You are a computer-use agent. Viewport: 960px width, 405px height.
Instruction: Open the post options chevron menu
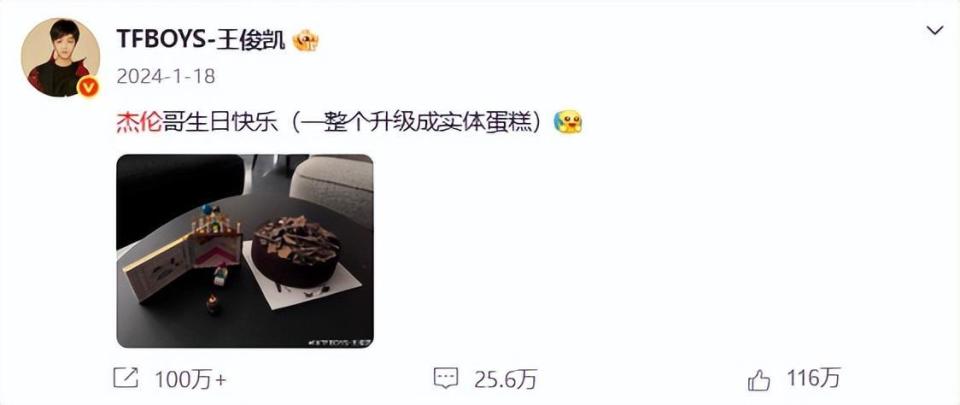tap(934, 30)
